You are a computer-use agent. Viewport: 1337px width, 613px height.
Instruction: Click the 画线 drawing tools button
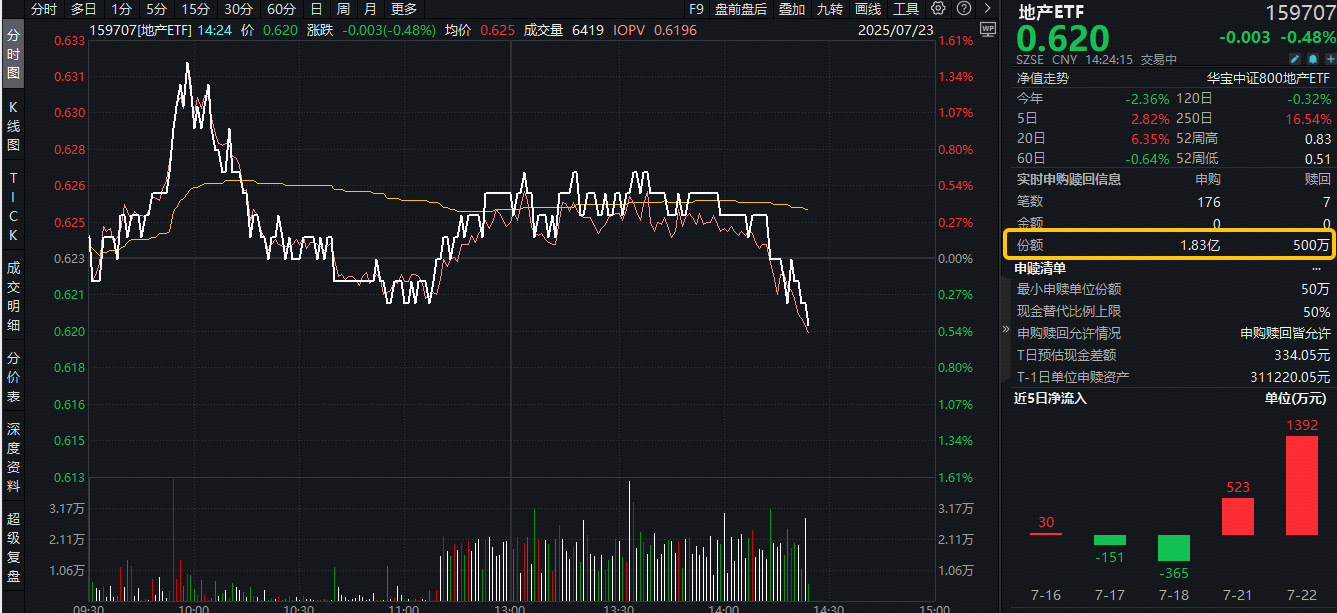[867, 9]
